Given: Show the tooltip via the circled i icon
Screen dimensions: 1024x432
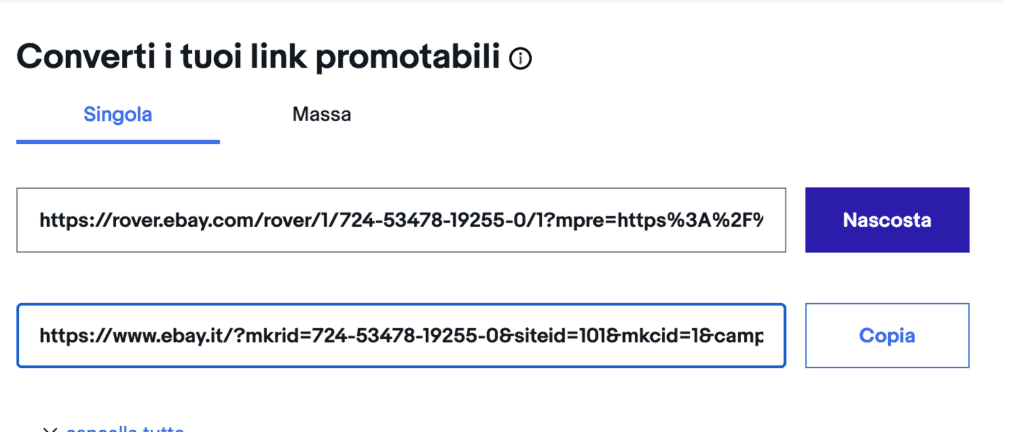Looking at the screenshot, I should [x=520, y=60].
